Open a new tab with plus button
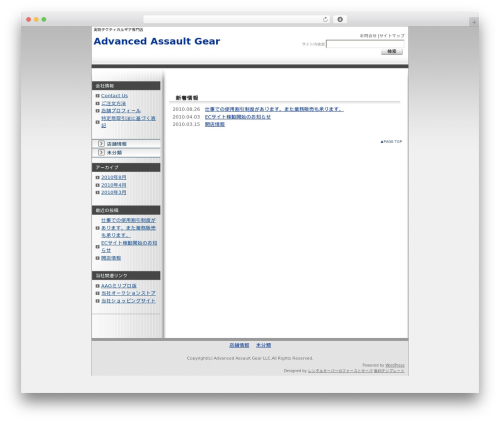The height and width of the screenshot is (423, 500). click(474, 22)
